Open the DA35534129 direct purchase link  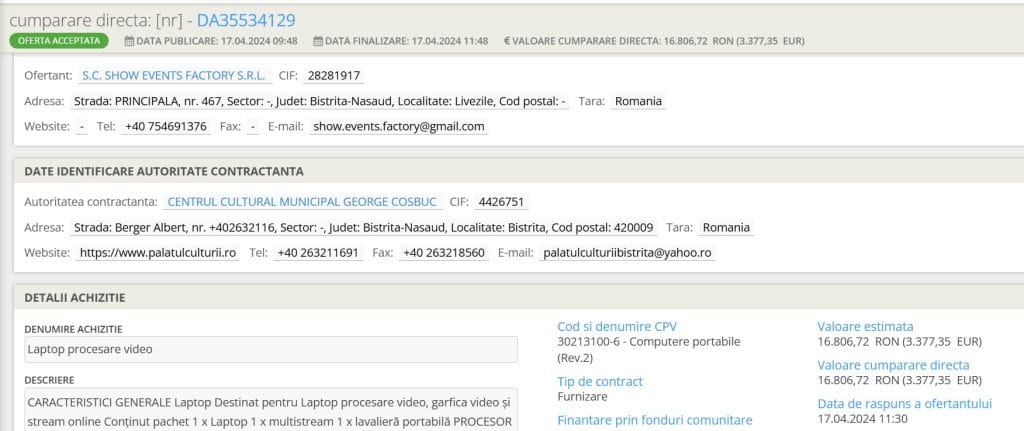pyautogui.click(x=246, y=20)
